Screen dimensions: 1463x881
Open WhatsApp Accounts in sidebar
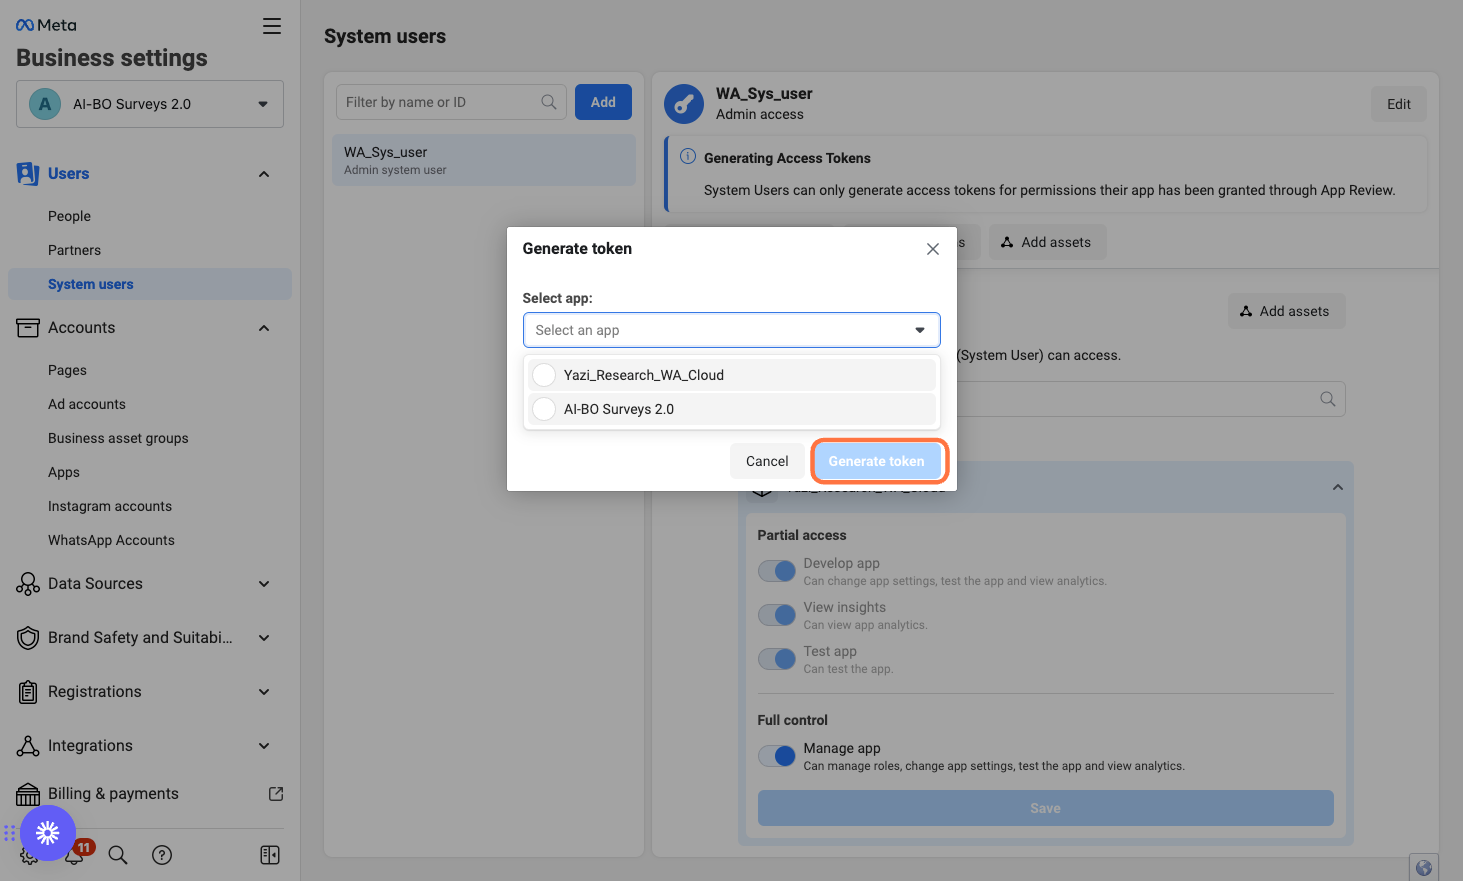point(111,540)
